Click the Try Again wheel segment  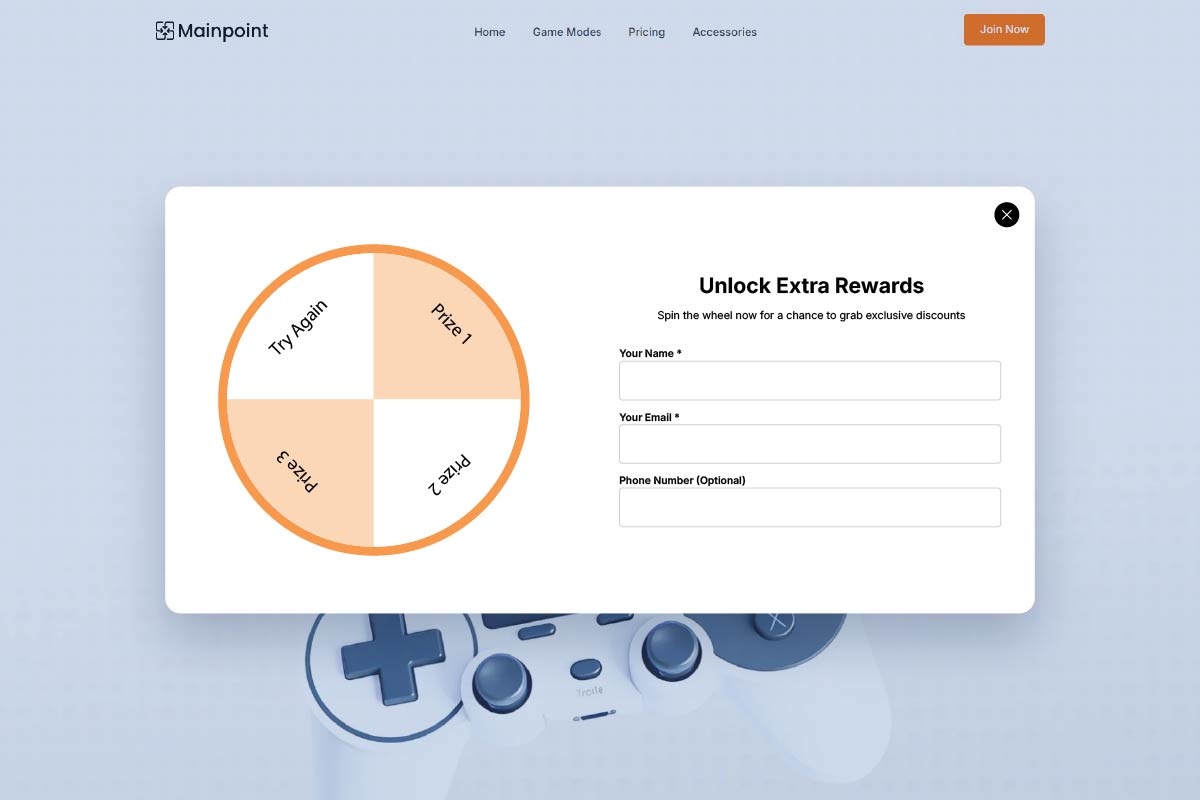300,327
